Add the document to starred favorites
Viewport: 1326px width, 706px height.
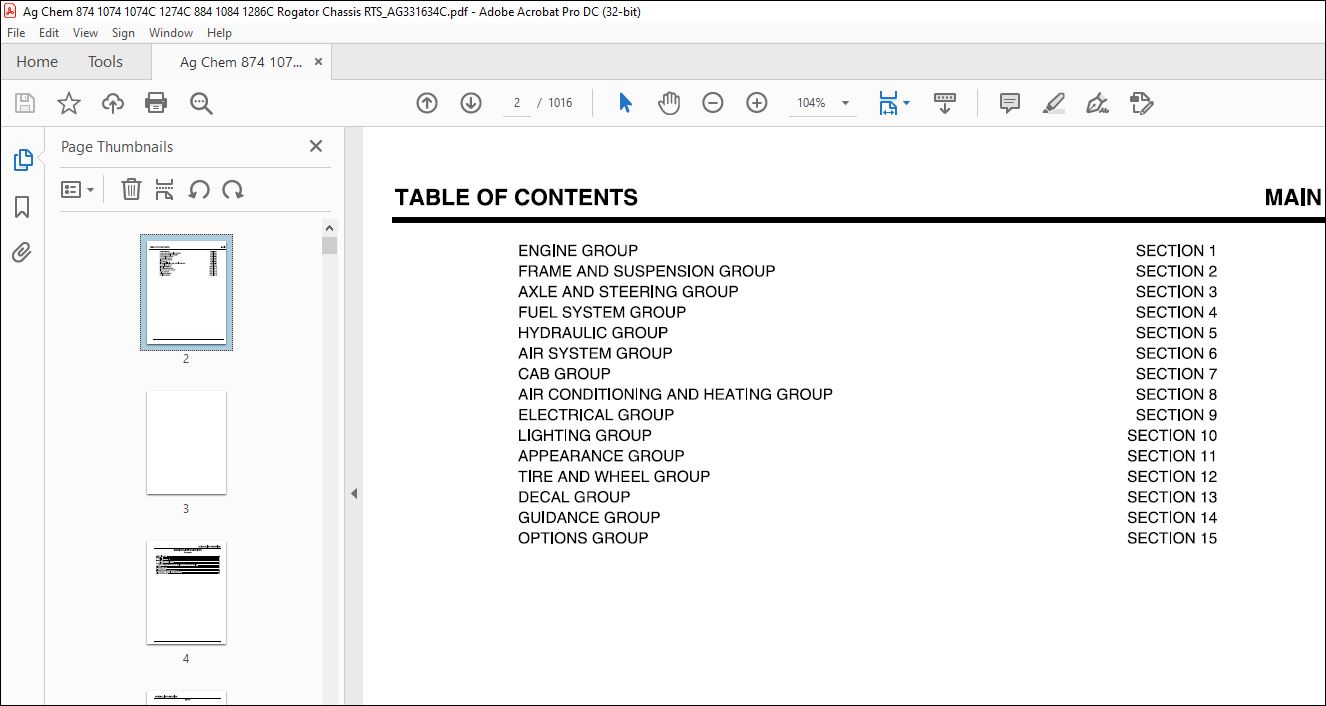[68, 103]
